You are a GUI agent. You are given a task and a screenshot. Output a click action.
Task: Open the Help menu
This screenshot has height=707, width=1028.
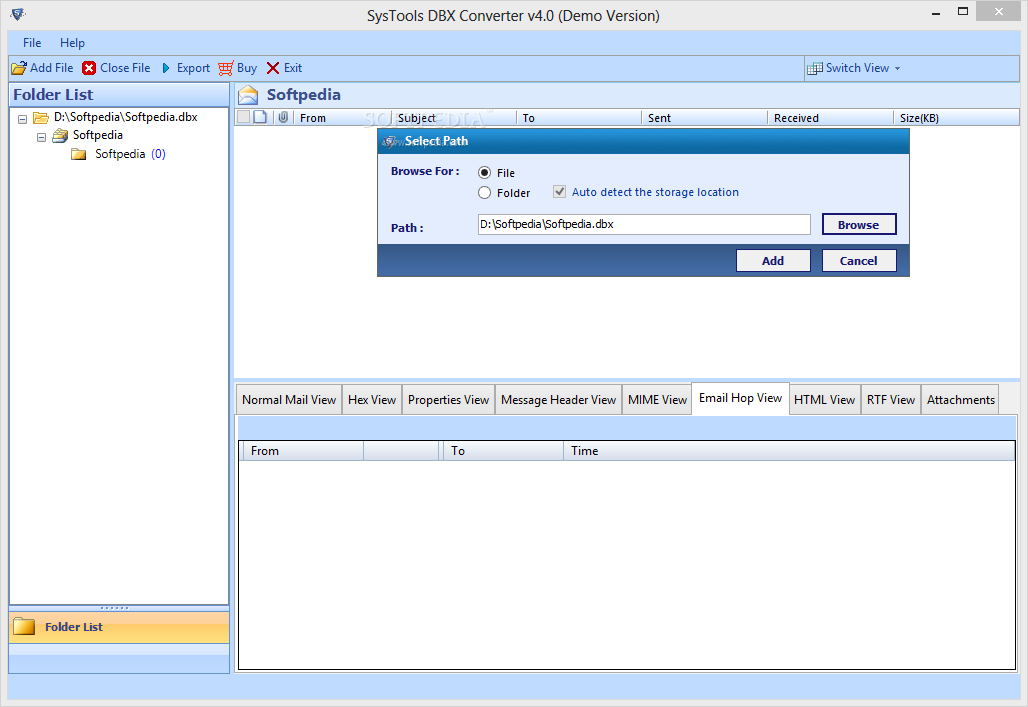tap(72, 43)
